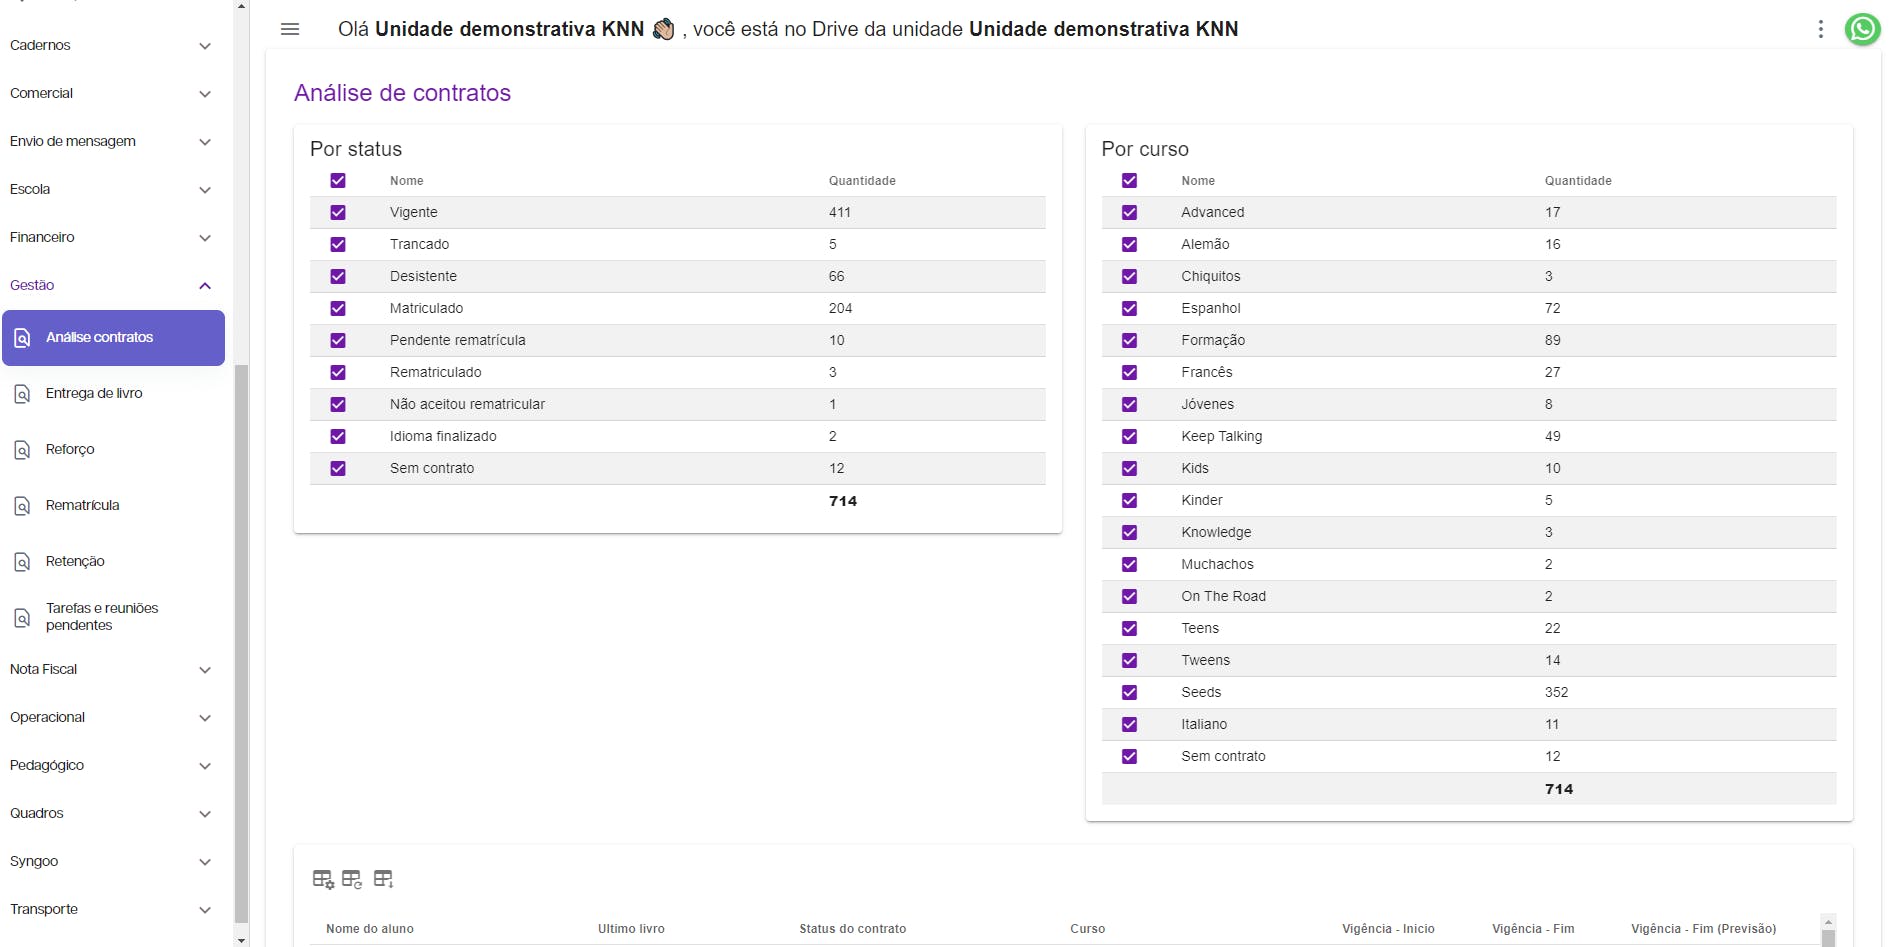
Task: Expand the Quadros chevron
Action: (x=205, y=814)
